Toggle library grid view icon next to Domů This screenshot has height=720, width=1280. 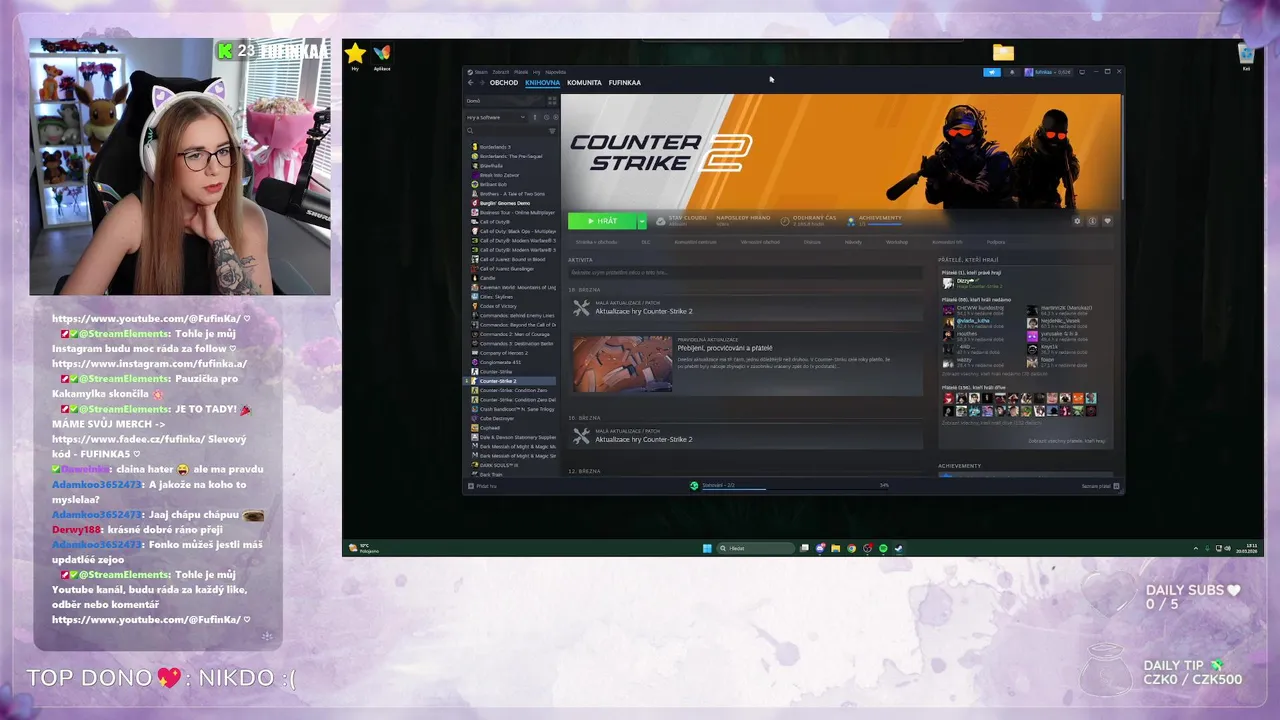552,100
